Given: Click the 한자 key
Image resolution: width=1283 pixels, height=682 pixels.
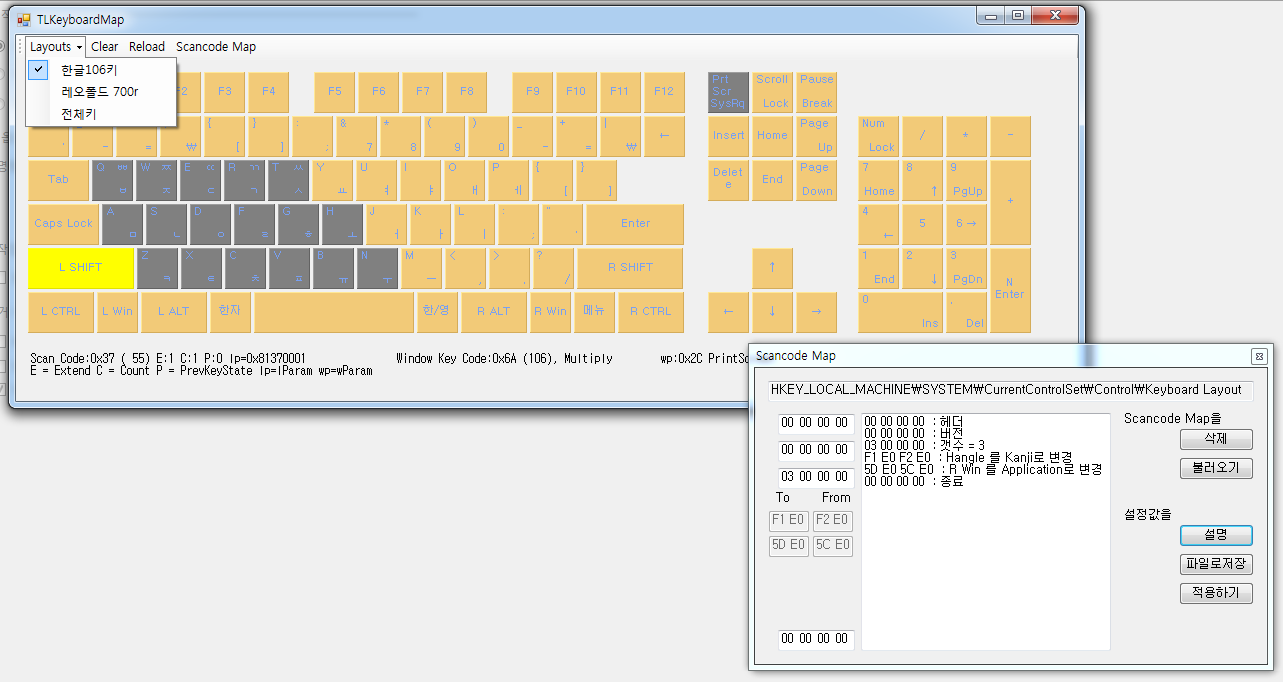Looking at the screenshot, I should coord(230,312).
